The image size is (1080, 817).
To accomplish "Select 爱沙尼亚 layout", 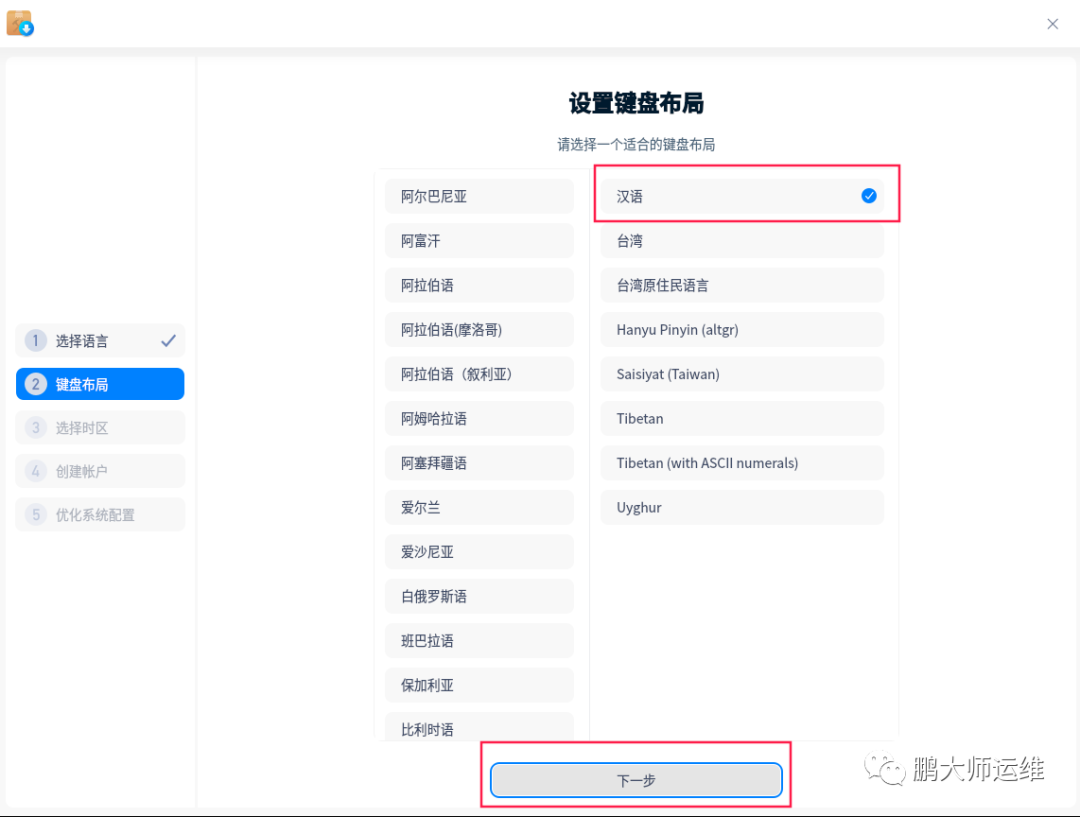I will click(x=479, y=552).
